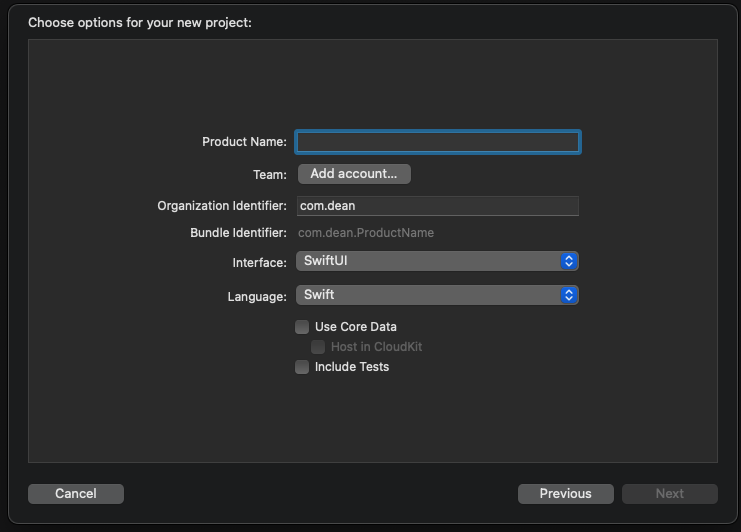Click the "Product Name:" label
Screen dimensions: 741x532
(x=244, y=142)
